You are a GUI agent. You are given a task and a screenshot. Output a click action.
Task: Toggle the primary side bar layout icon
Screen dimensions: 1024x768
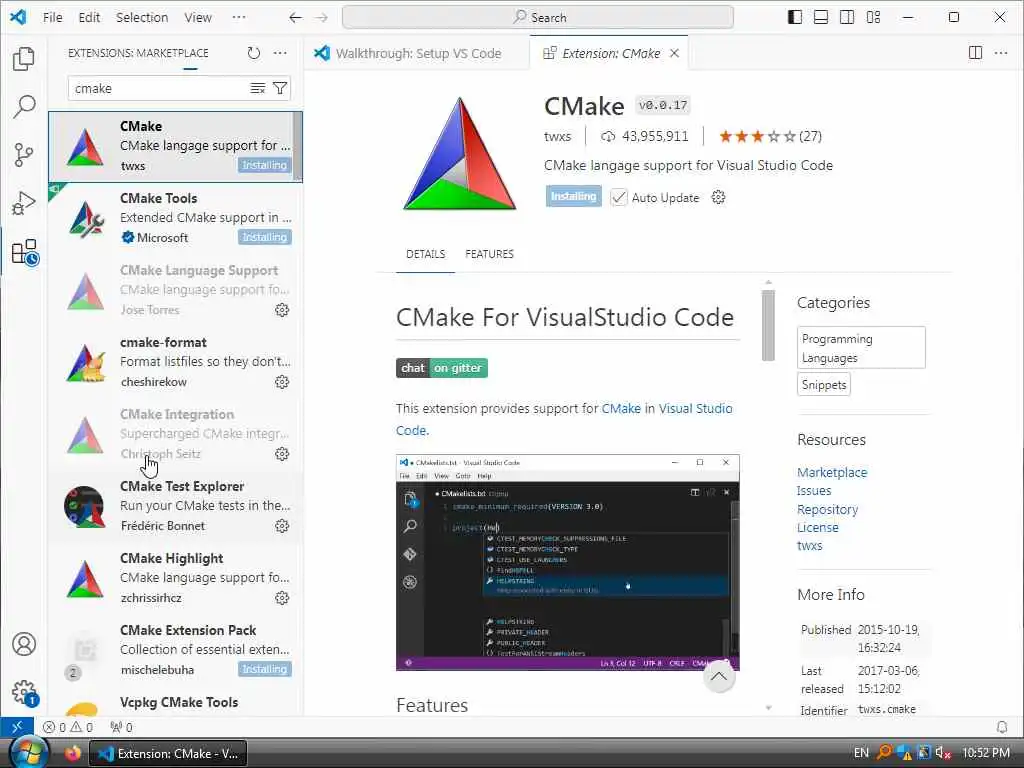(795, 18)
